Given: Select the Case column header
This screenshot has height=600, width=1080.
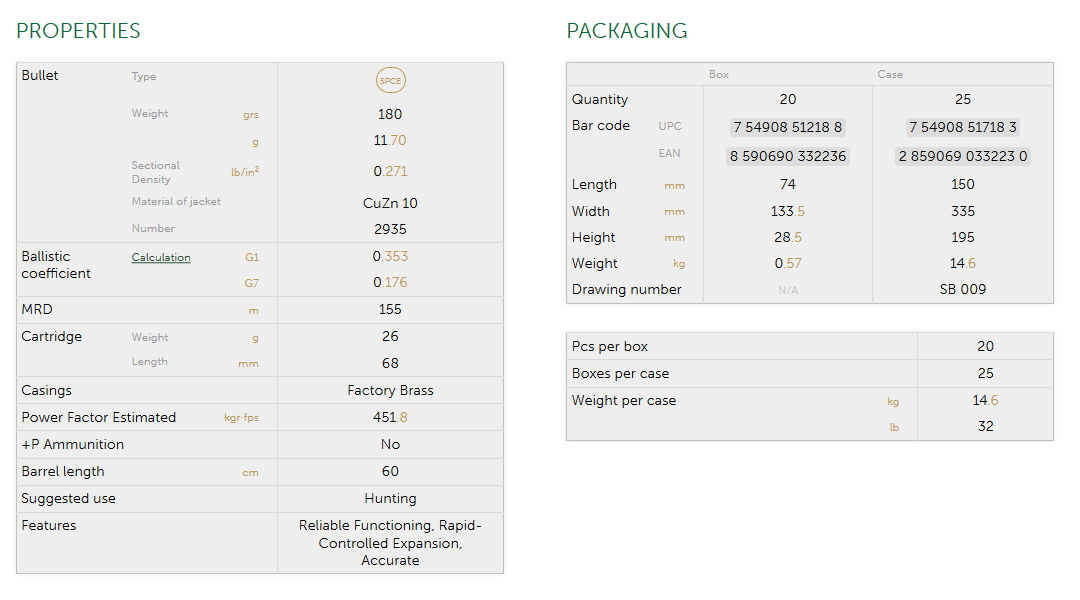Looking at the screenshot, I should click(890, 75).
